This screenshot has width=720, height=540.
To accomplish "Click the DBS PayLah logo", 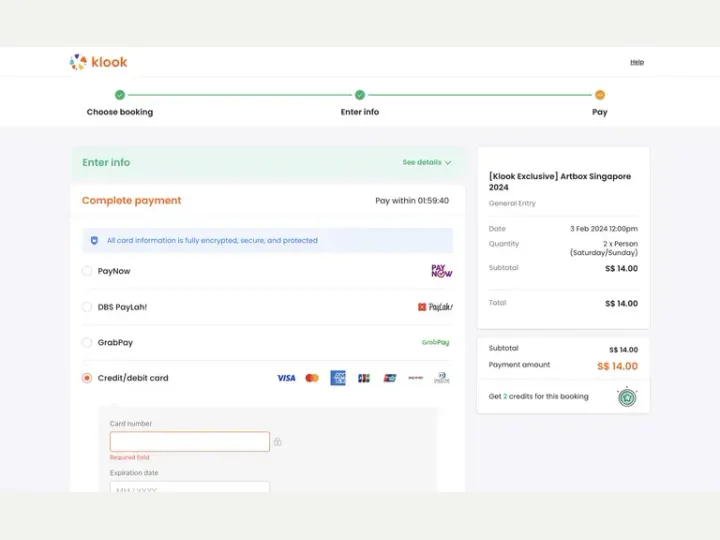I will click(435, 307).
